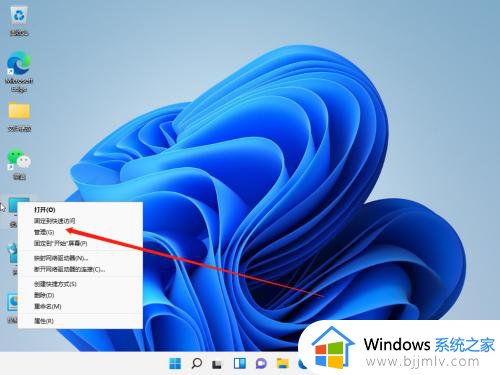The height and width of the screenshot is (375, 500).
Task: Choose 创建快捷方式(S) menu entry
Action: (x=80, y=284)
